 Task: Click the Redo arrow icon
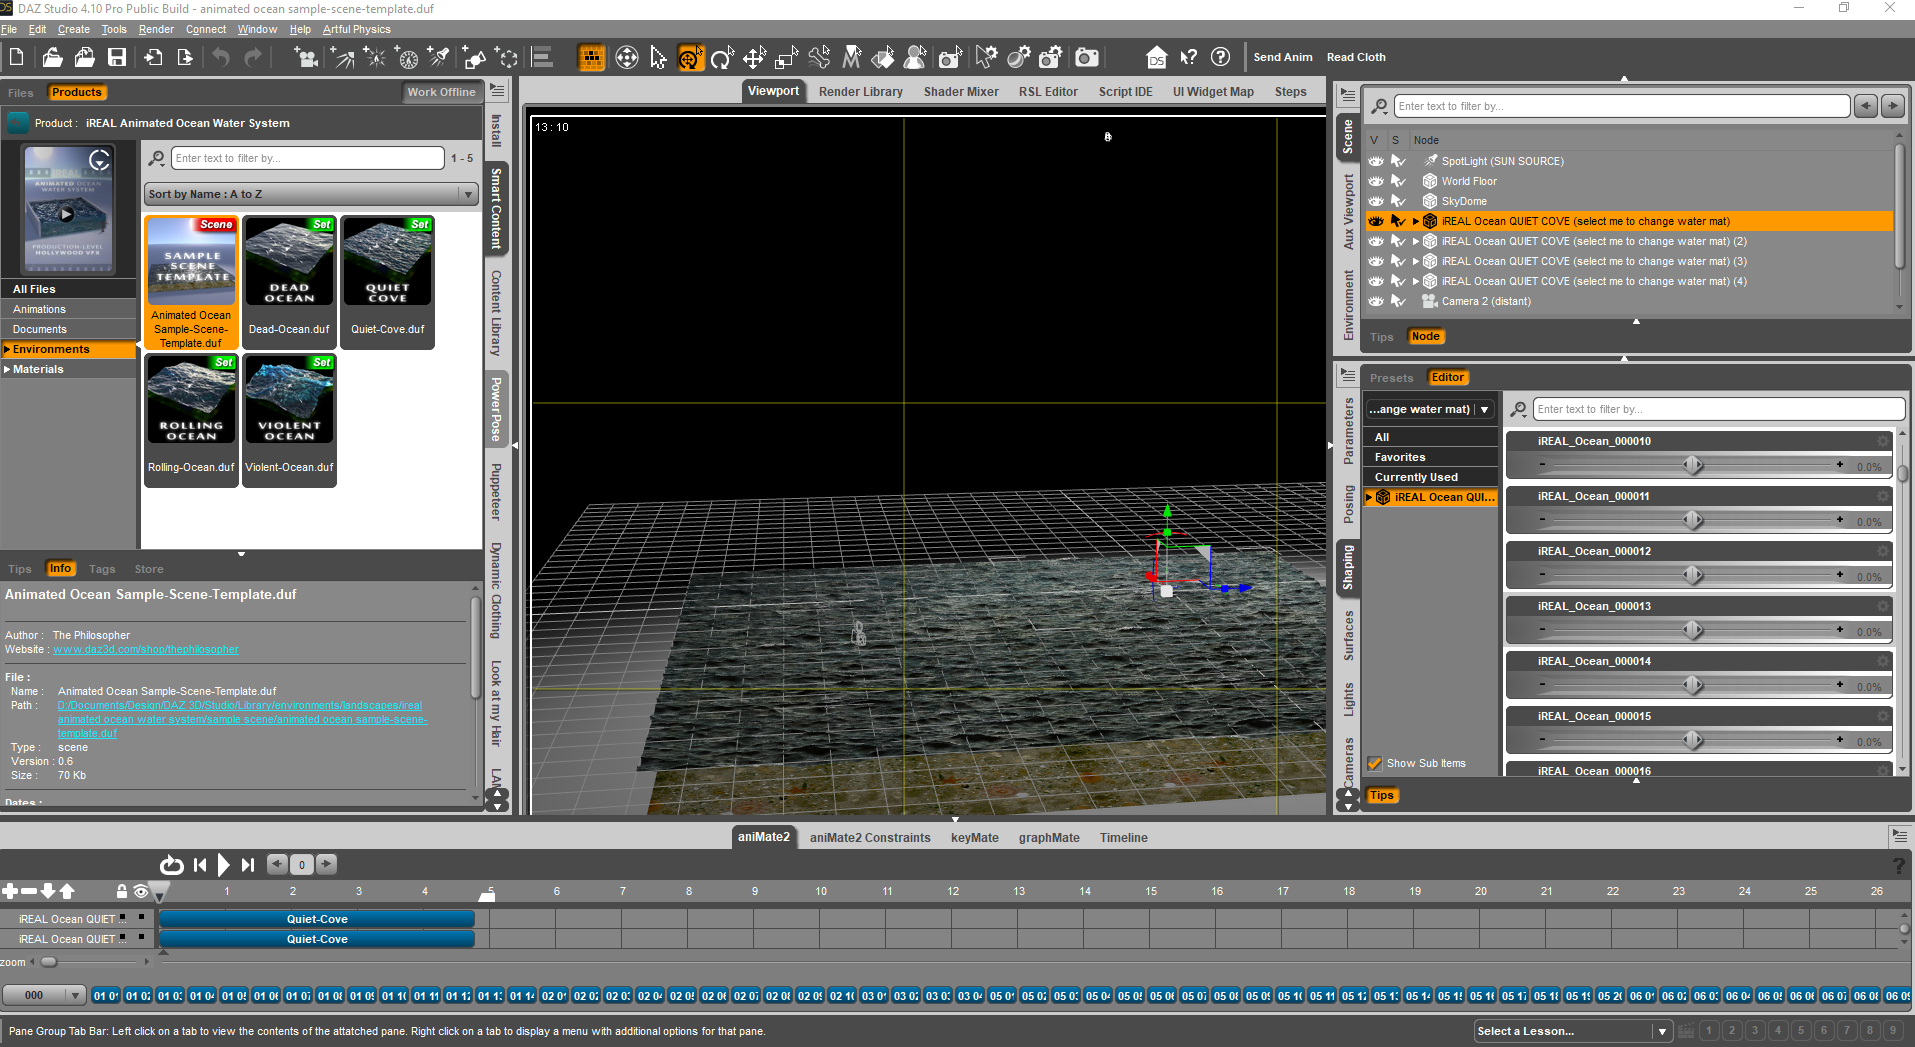click(254, 57)
